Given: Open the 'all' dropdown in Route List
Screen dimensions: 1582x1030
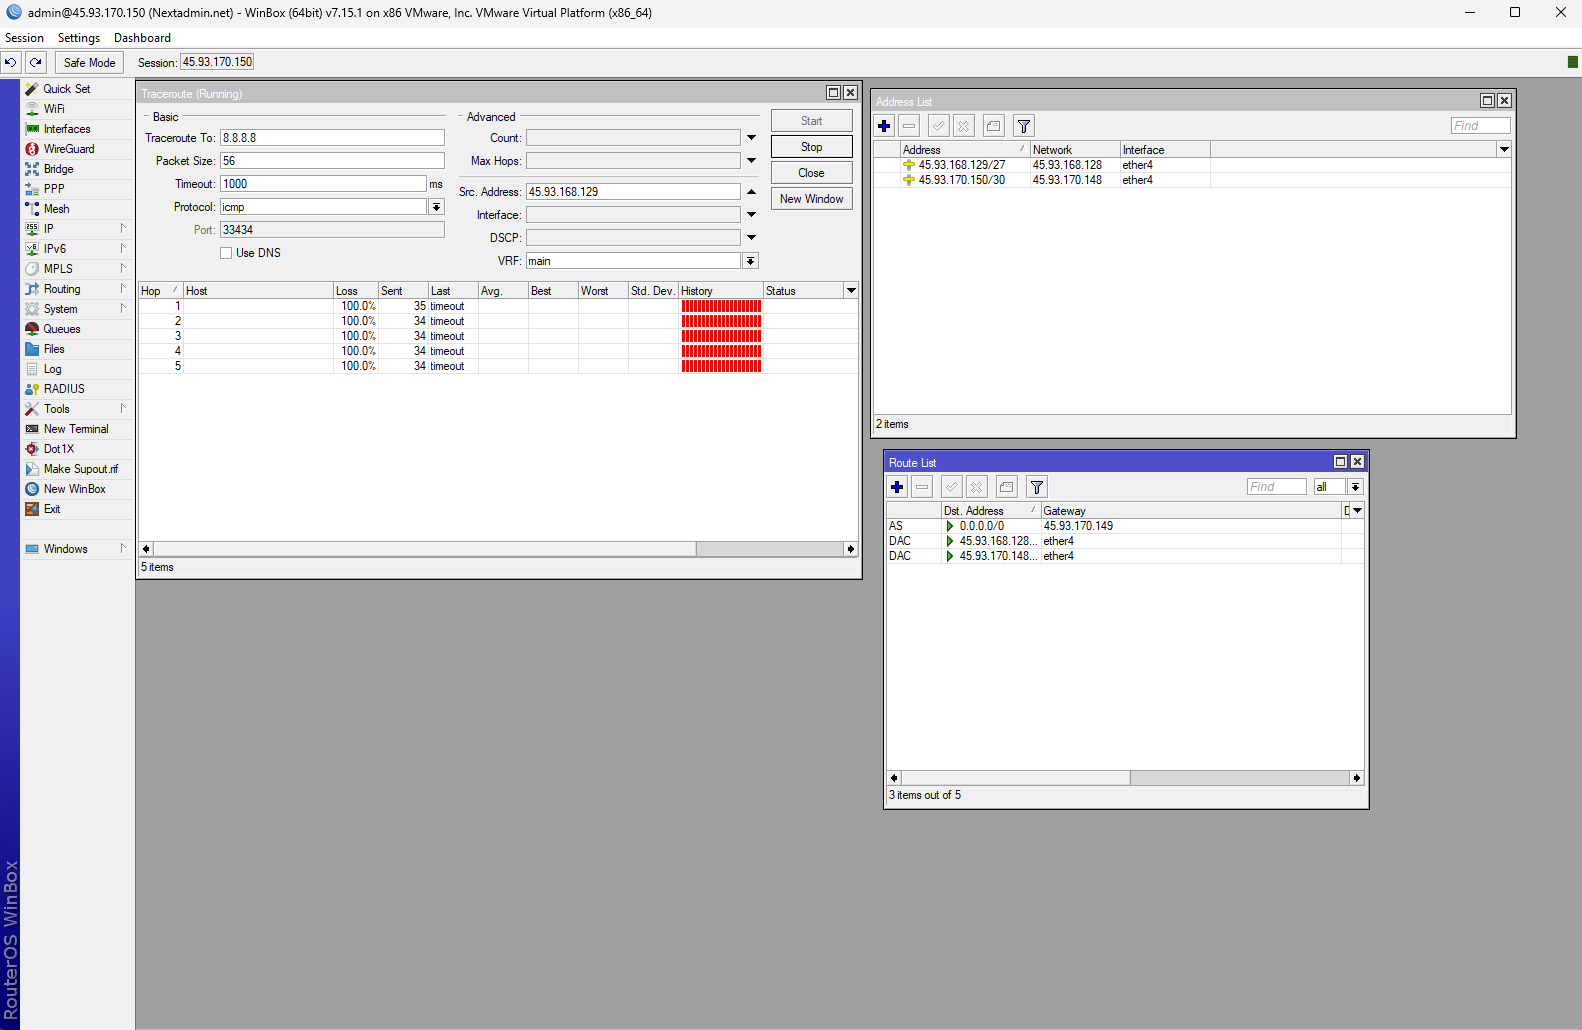Looking at the screenshot, I should 1355,487.
